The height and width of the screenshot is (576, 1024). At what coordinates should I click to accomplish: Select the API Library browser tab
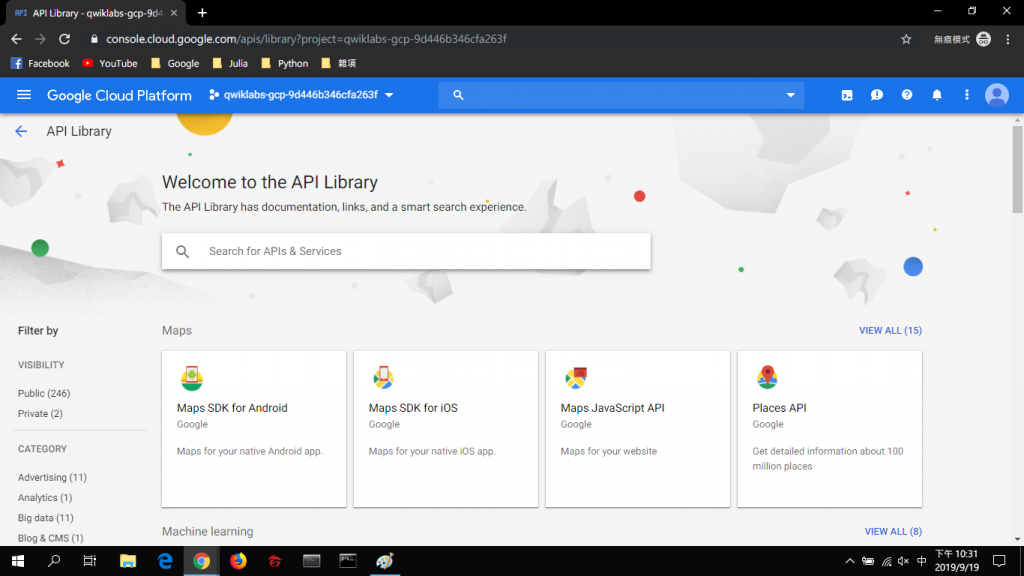(x=95, y=13)
